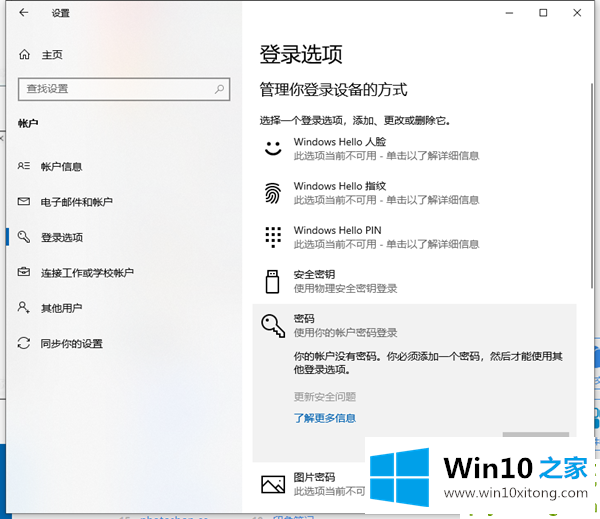Click the 登录选项 key icon in sidebar

pos(24,237)
